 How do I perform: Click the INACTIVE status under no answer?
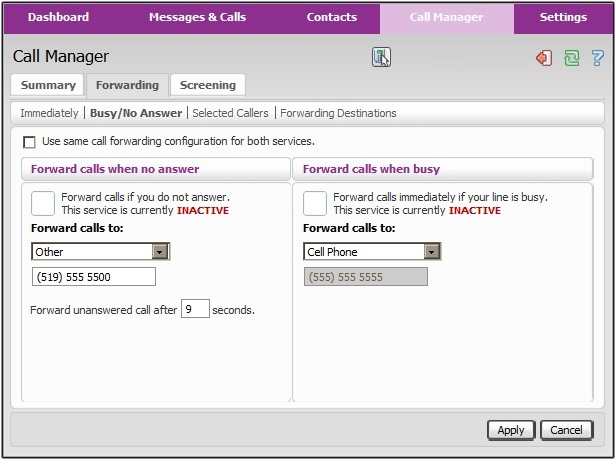pos(203,211)
